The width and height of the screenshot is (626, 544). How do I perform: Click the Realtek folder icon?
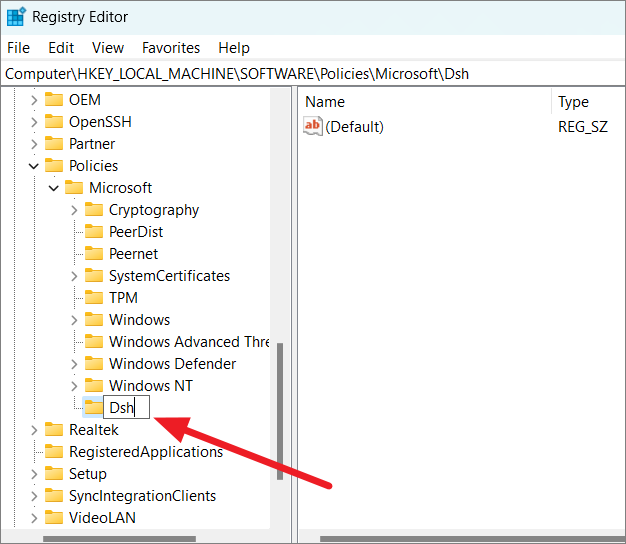[x=54, y=429]
